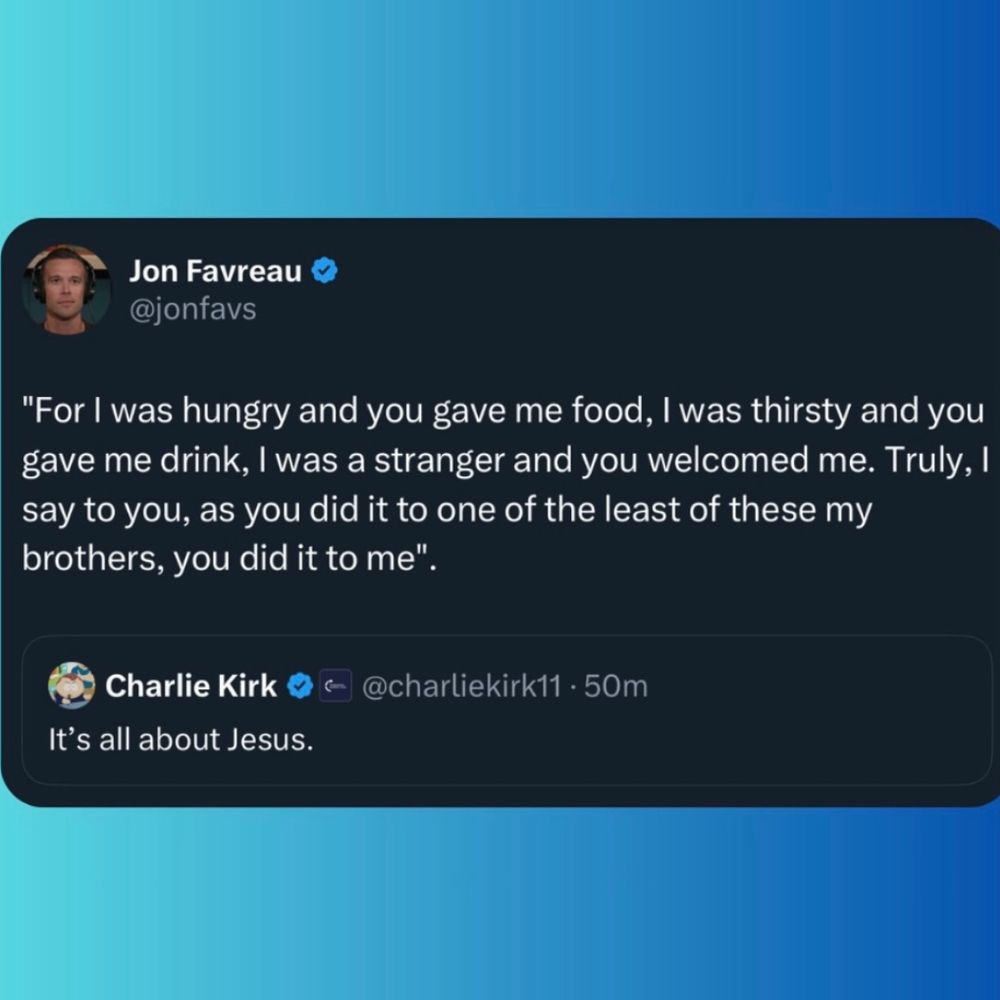Open the Charlie Kirk display name
This screenshot has height=1000, width=1000.
click(x=191, y=686)
